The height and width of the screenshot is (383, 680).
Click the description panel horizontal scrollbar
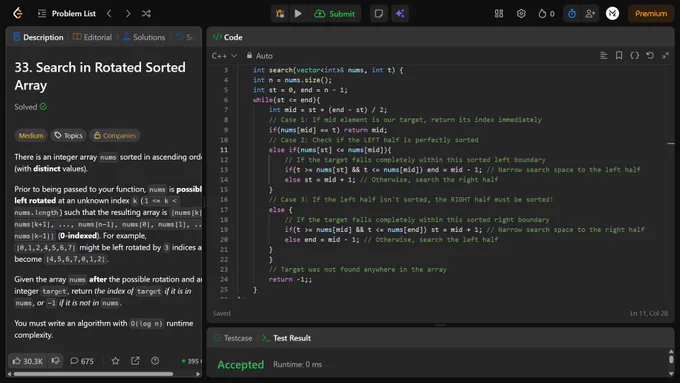pos(93,374)
